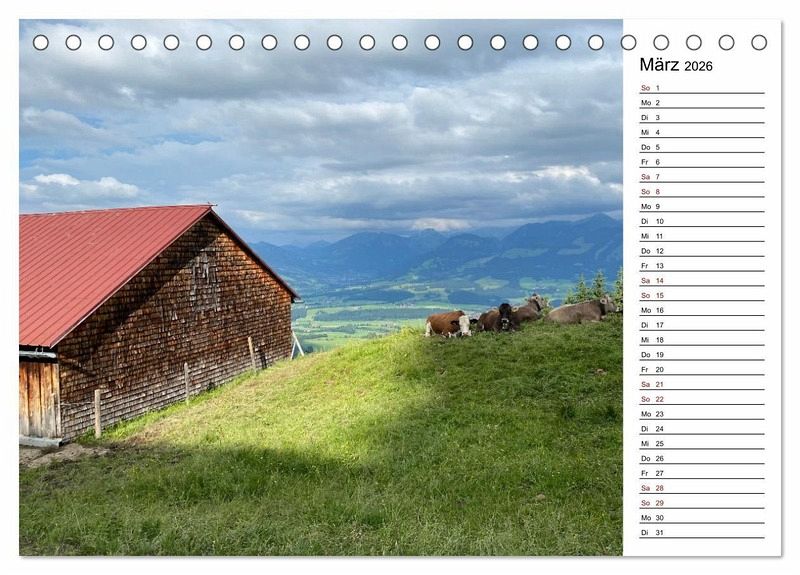Select the Fr 20 date row
800x575 pixels.
[702, 369]
